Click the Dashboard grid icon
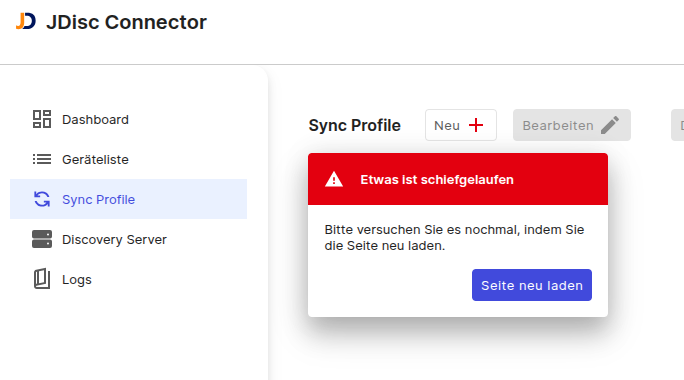This screenshot has height=380, width=684. (42, 119)
